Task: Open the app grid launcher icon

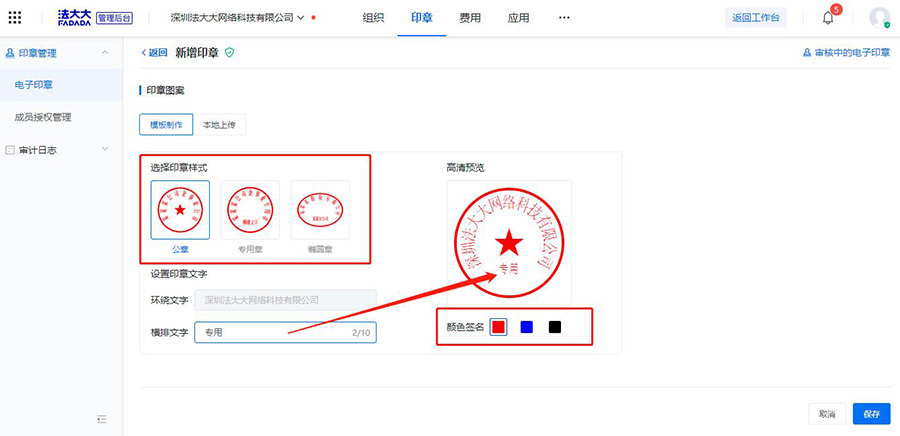Action: click(x=14, y=18)
